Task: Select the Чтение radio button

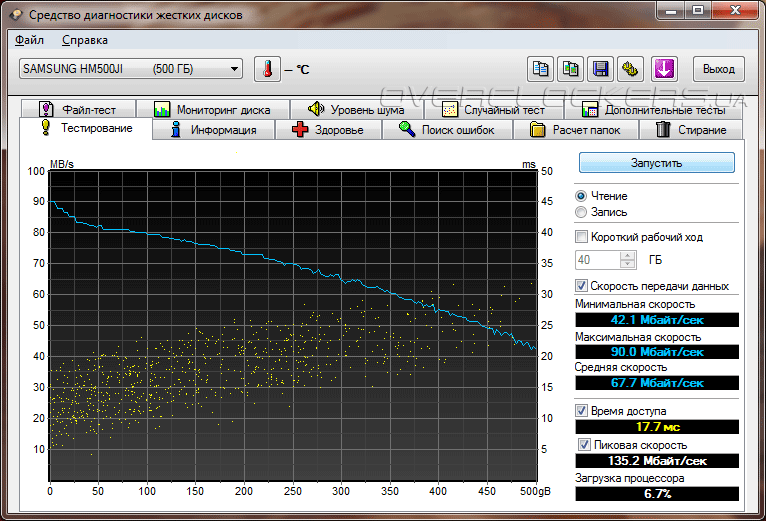Action: click(x=581, y=196)
